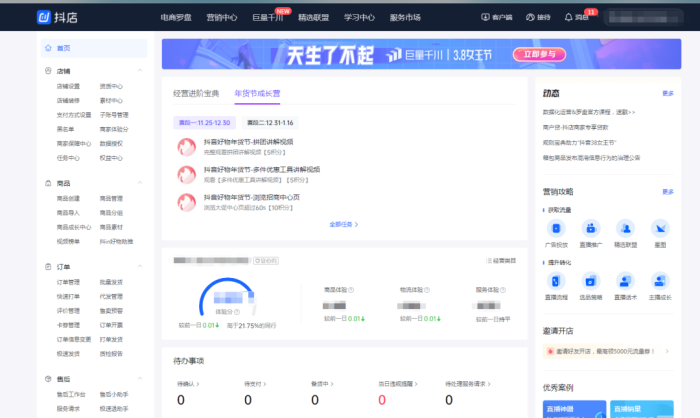Open the 接待 customer service icon

tap(530, 17)
